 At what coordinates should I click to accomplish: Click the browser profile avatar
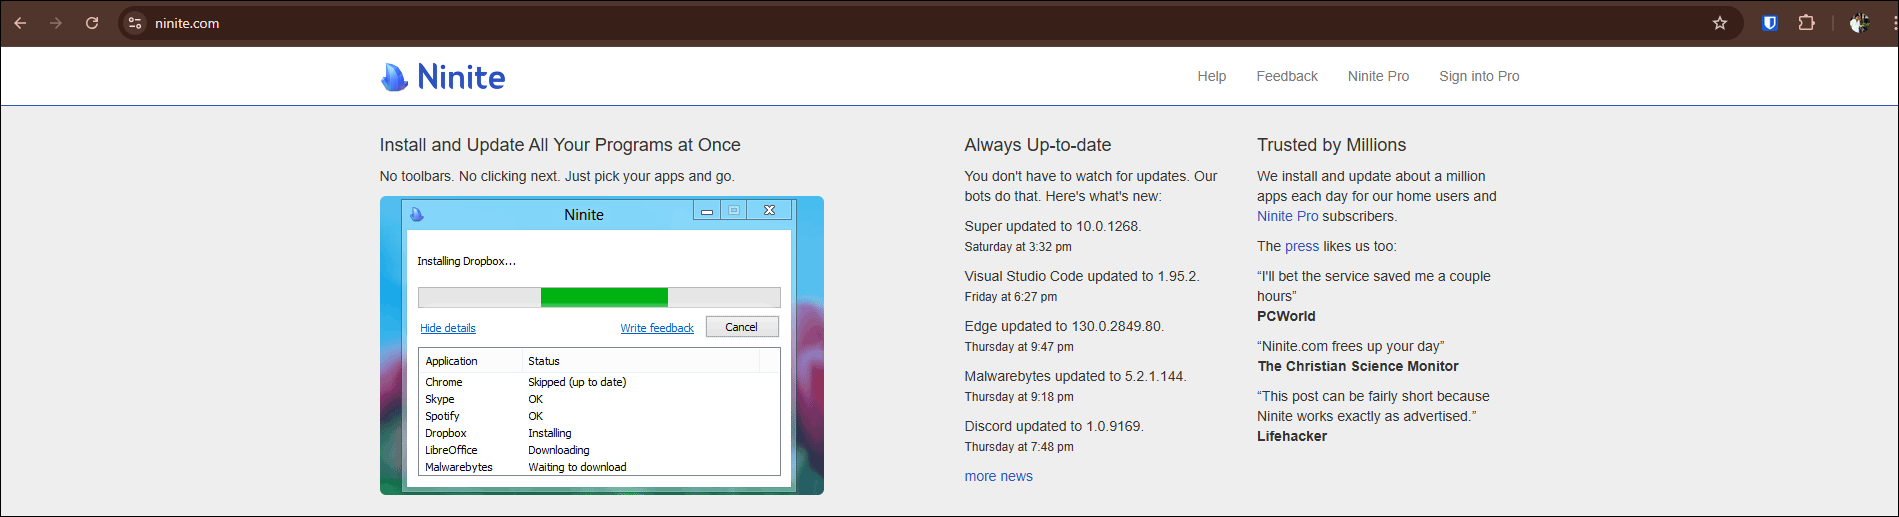(x=1859, y=23)
